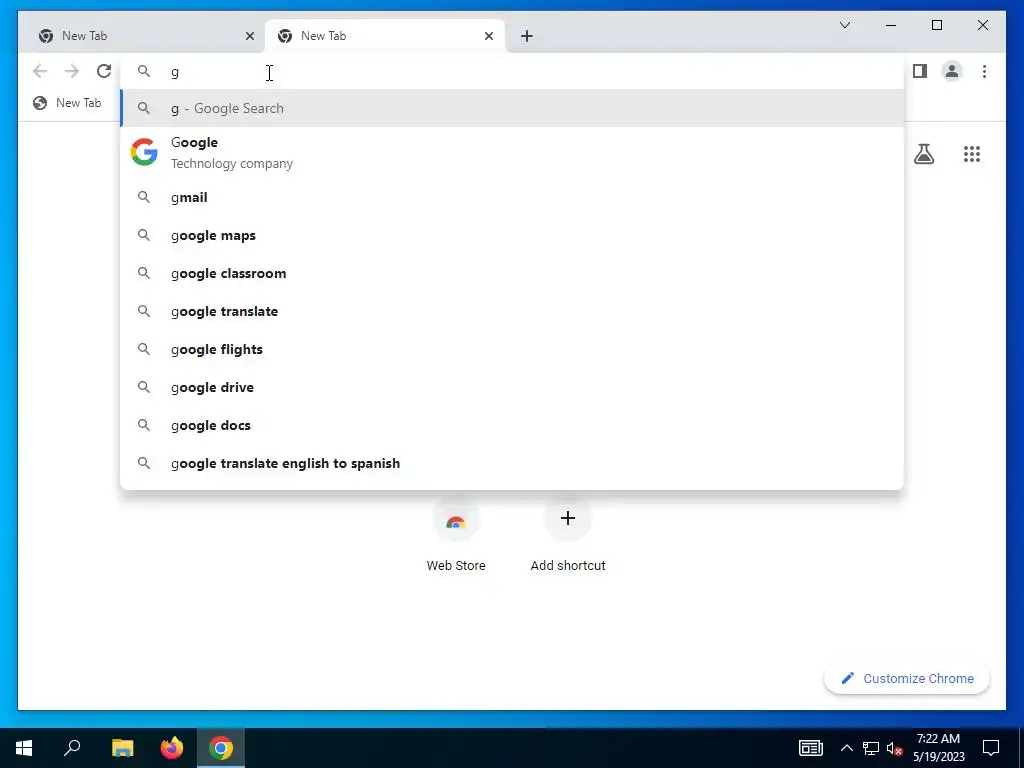Open the New Tab bookmark

point(67,103)
